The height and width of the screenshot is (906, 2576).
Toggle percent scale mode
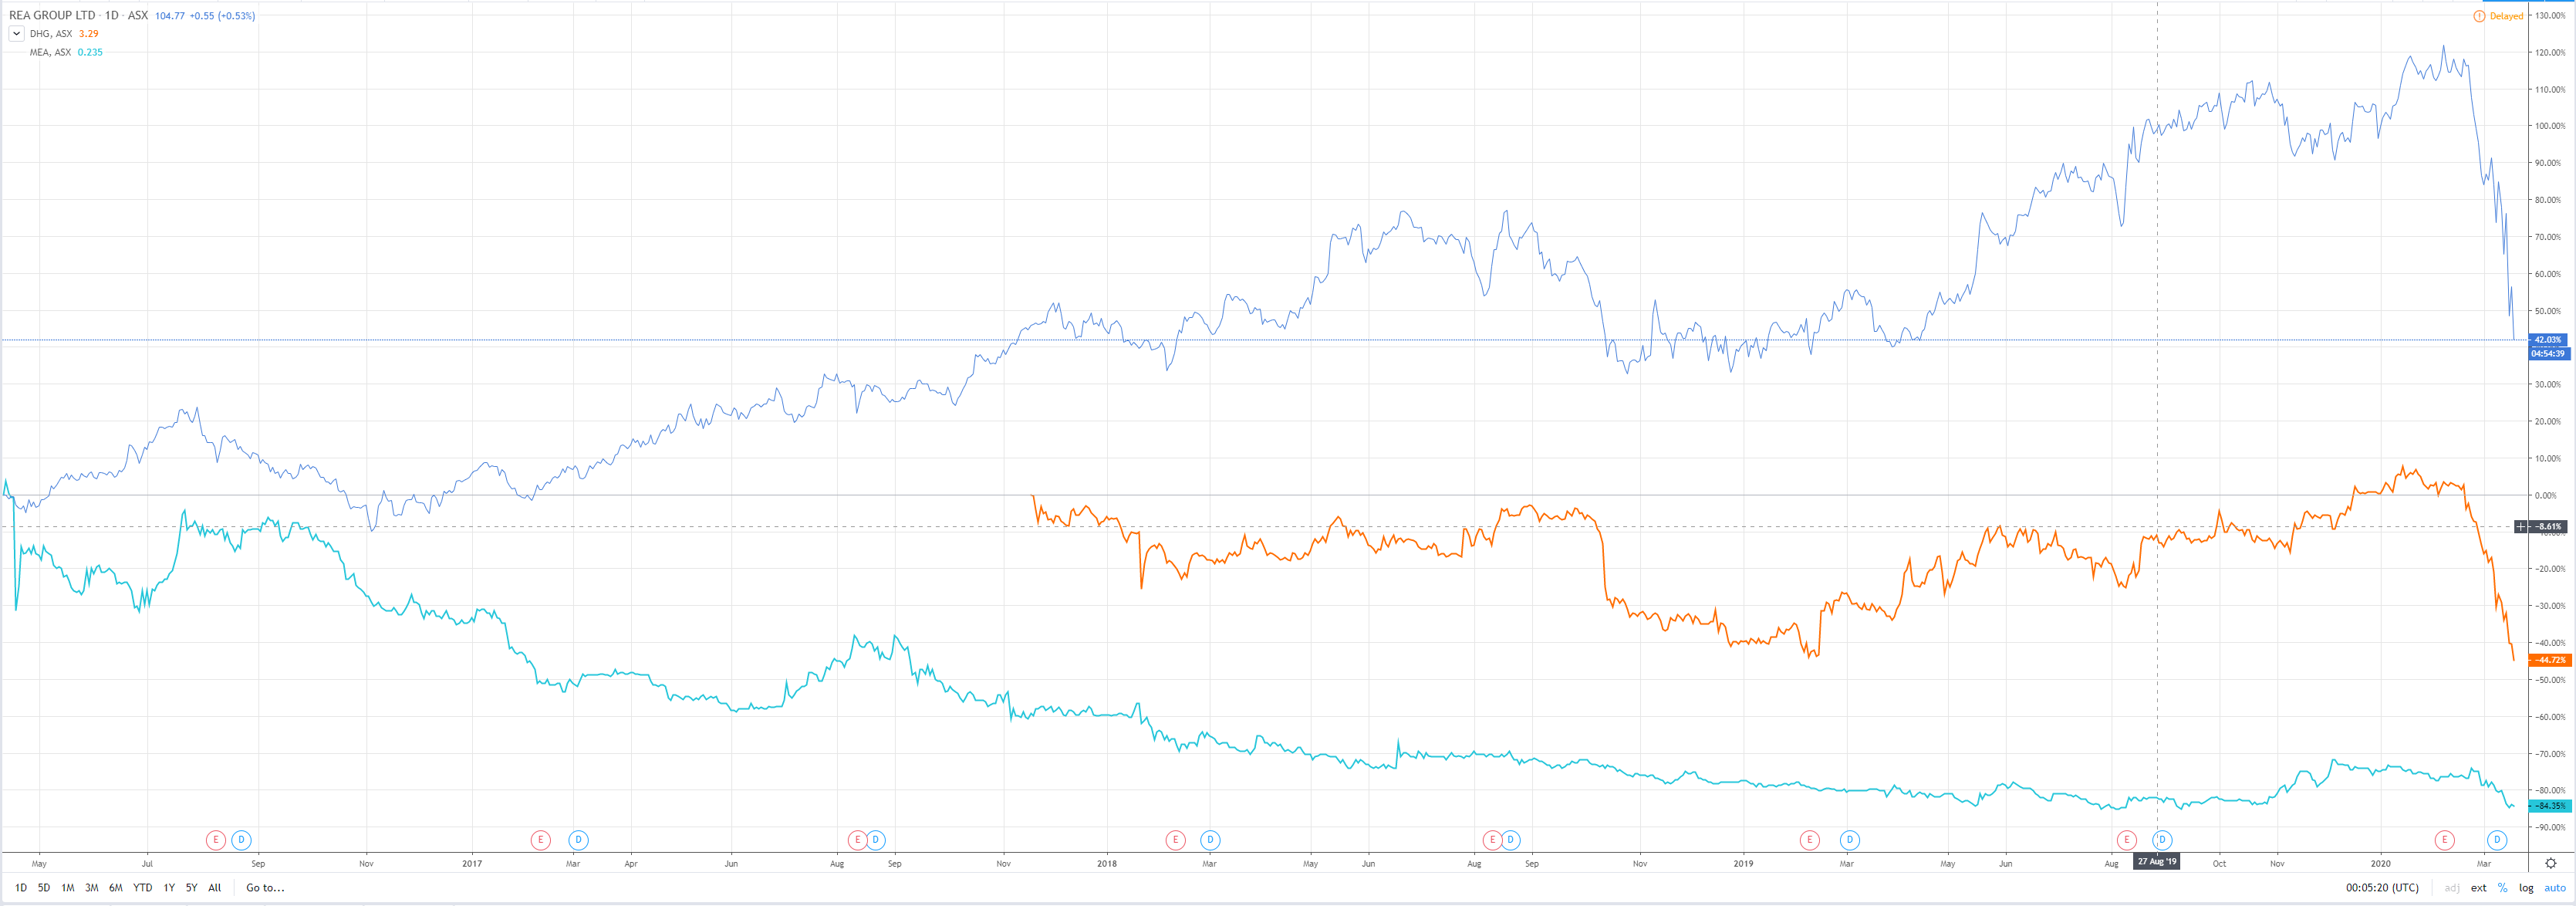(x=2502, y=888)
